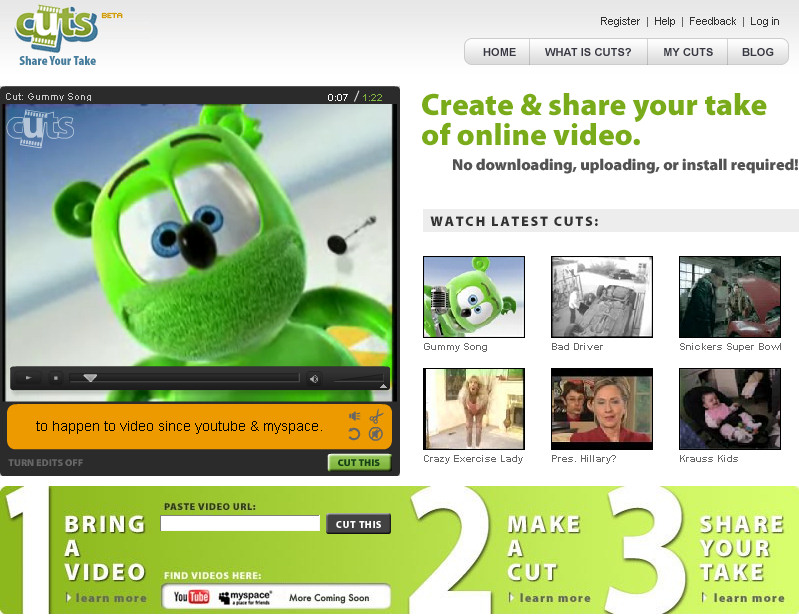
Task: Click the Pres. Hillary? caption text
Action: point(583,459)
